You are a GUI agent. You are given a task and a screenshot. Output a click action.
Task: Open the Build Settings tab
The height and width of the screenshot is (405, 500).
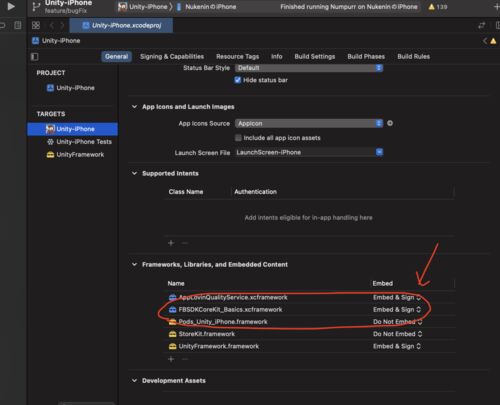[315, 57]
